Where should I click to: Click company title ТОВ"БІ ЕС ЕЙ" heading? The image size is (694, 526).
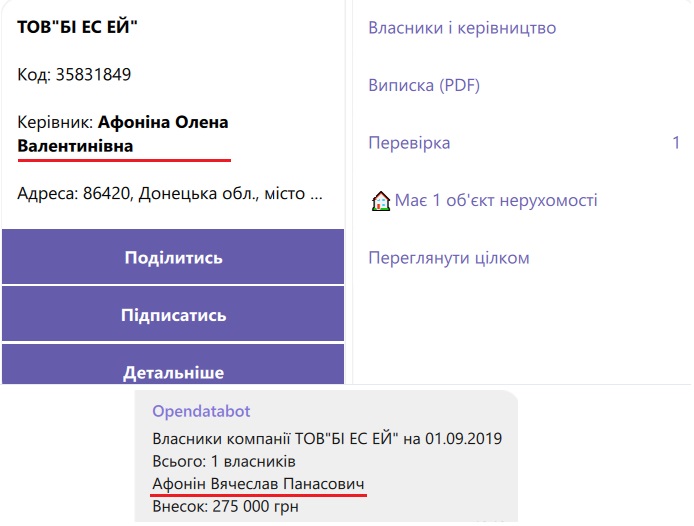(77, 26)
